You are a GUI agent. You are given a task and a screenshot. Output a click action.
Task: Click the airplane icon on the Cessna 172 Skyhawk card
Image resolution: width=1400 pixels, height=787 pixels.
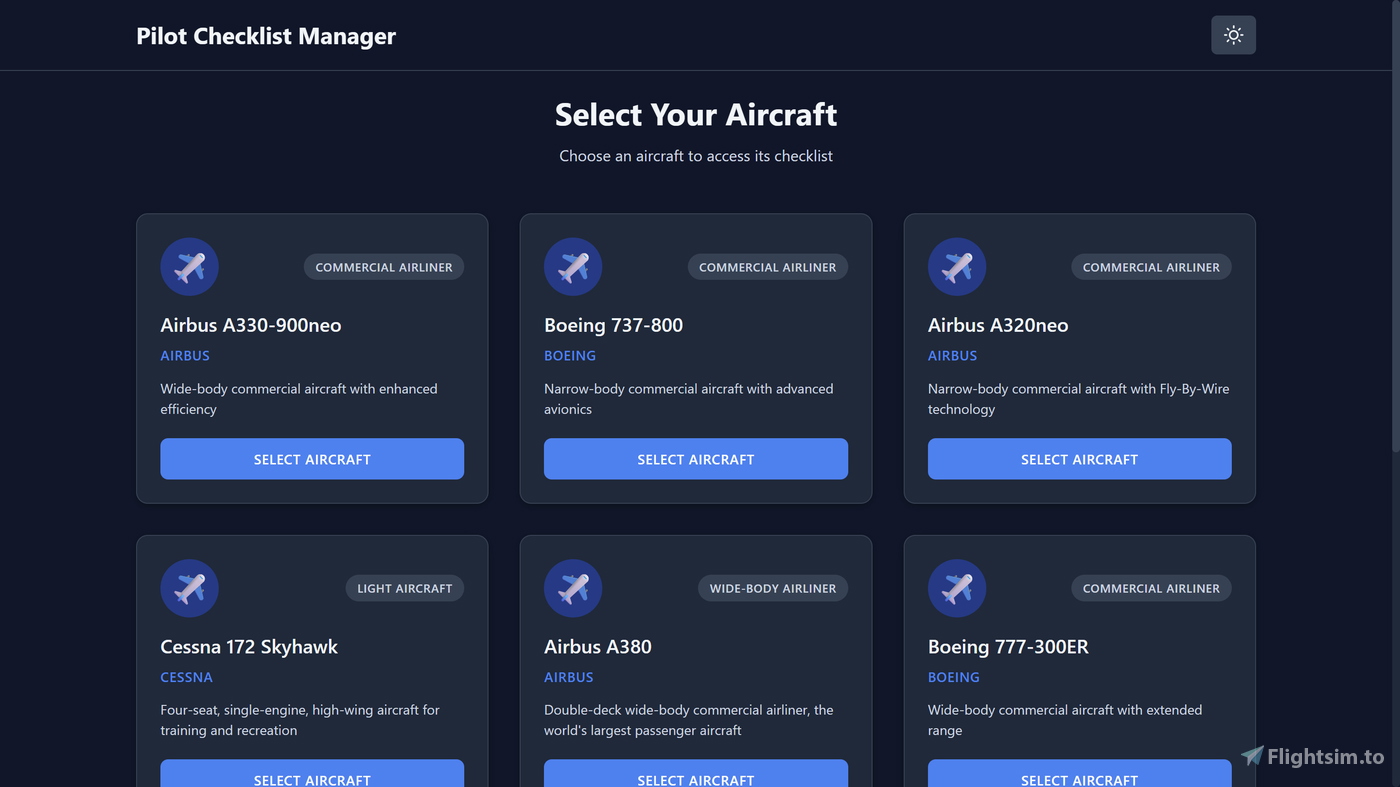(x=189, y=588)
